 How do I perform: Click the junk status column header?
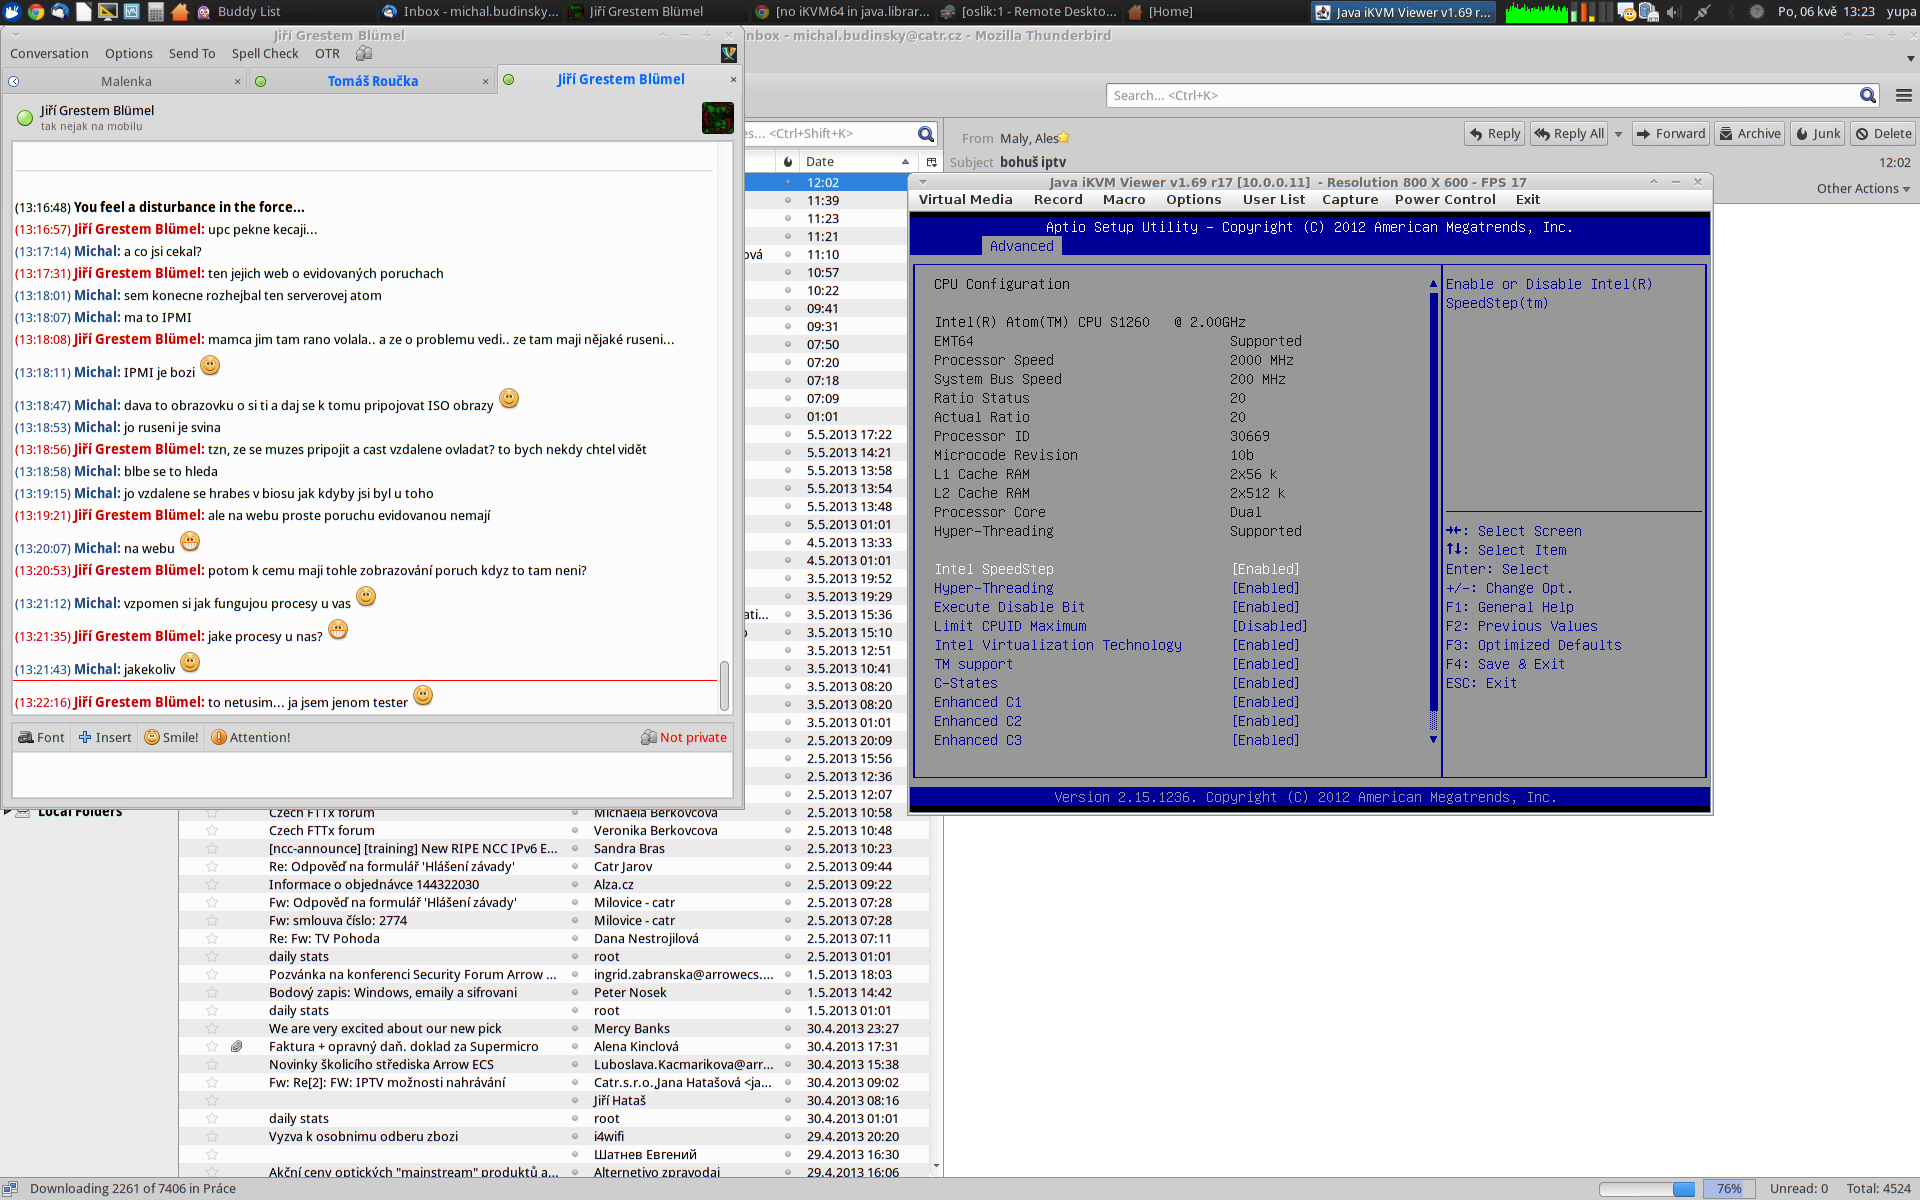point(788,161)
